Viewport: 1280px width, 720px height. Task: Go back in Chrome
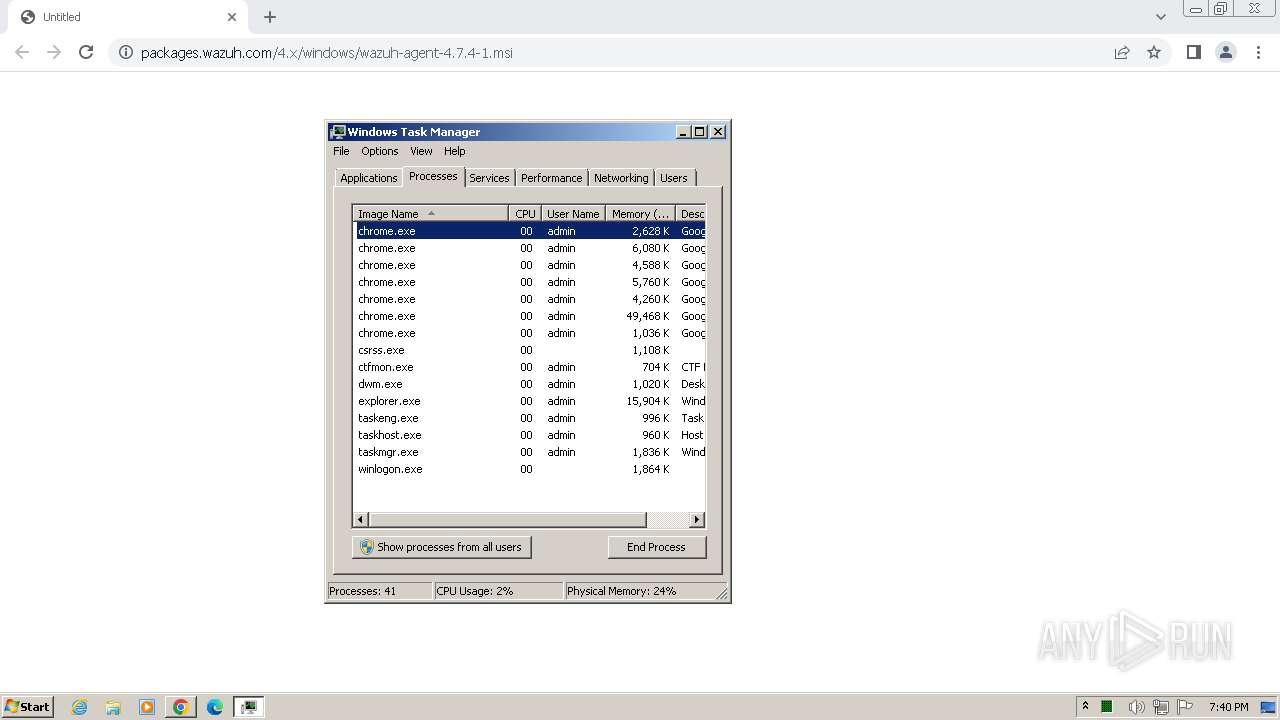22,52
